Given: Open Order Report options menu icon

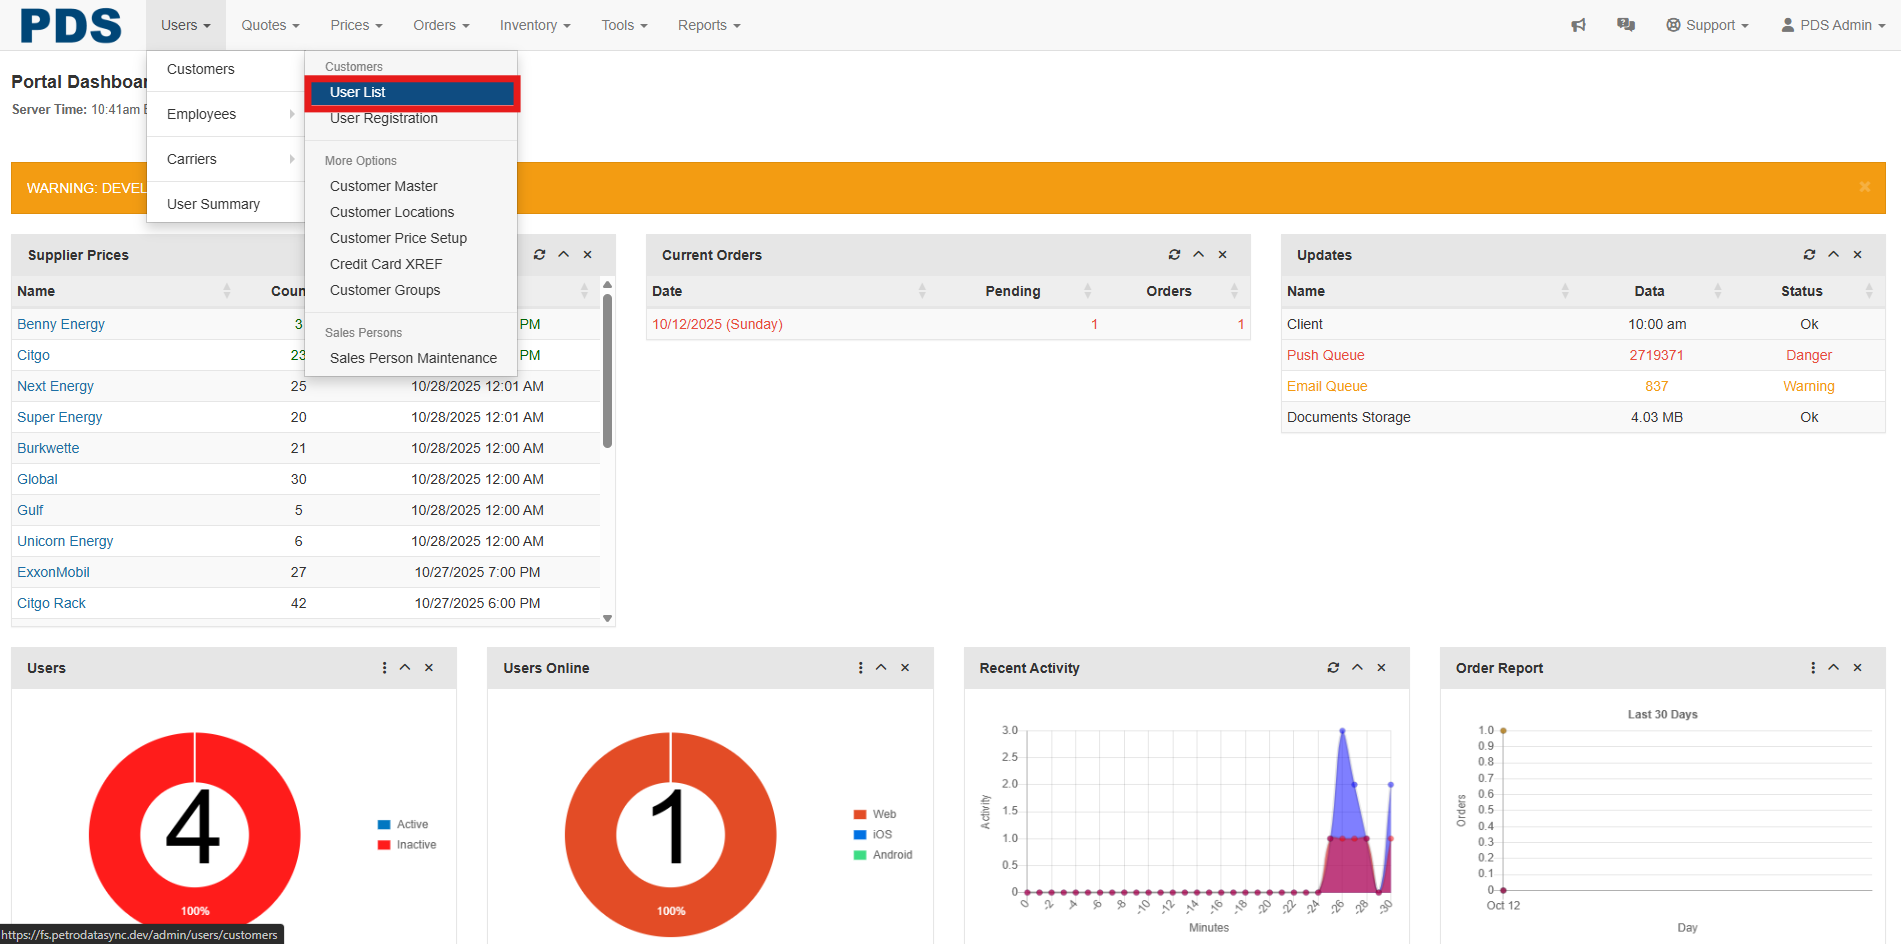Looking at the screenshot, I should coord(1813,668).
